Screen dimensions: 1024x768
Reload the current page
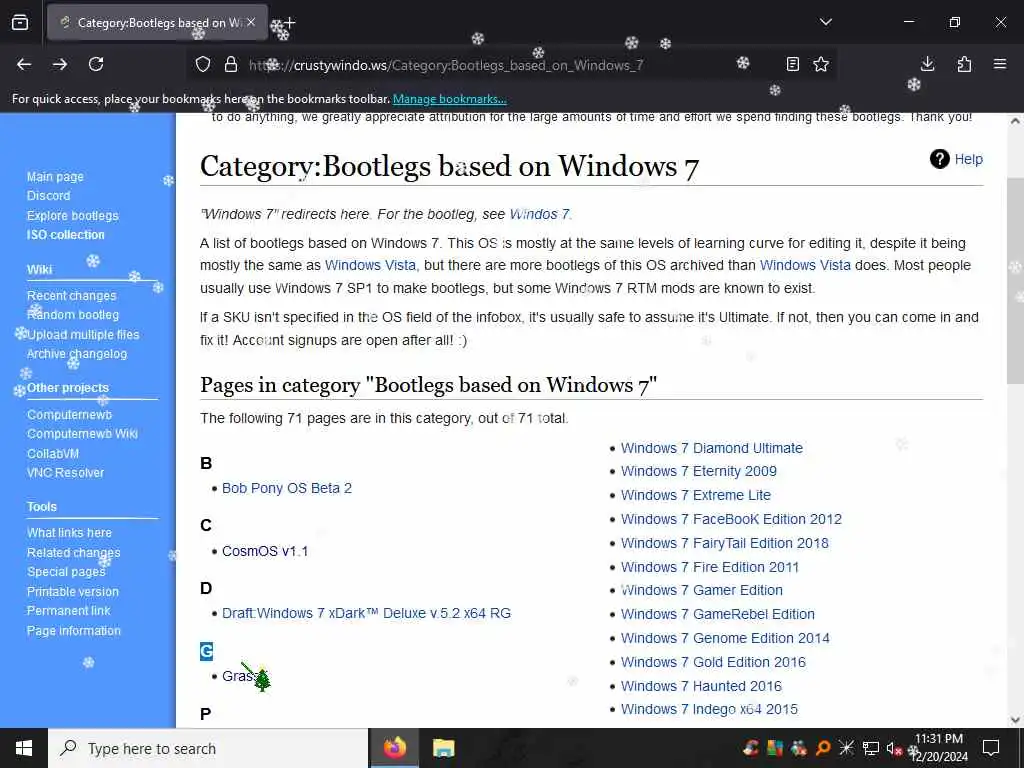tap(96, 64)
